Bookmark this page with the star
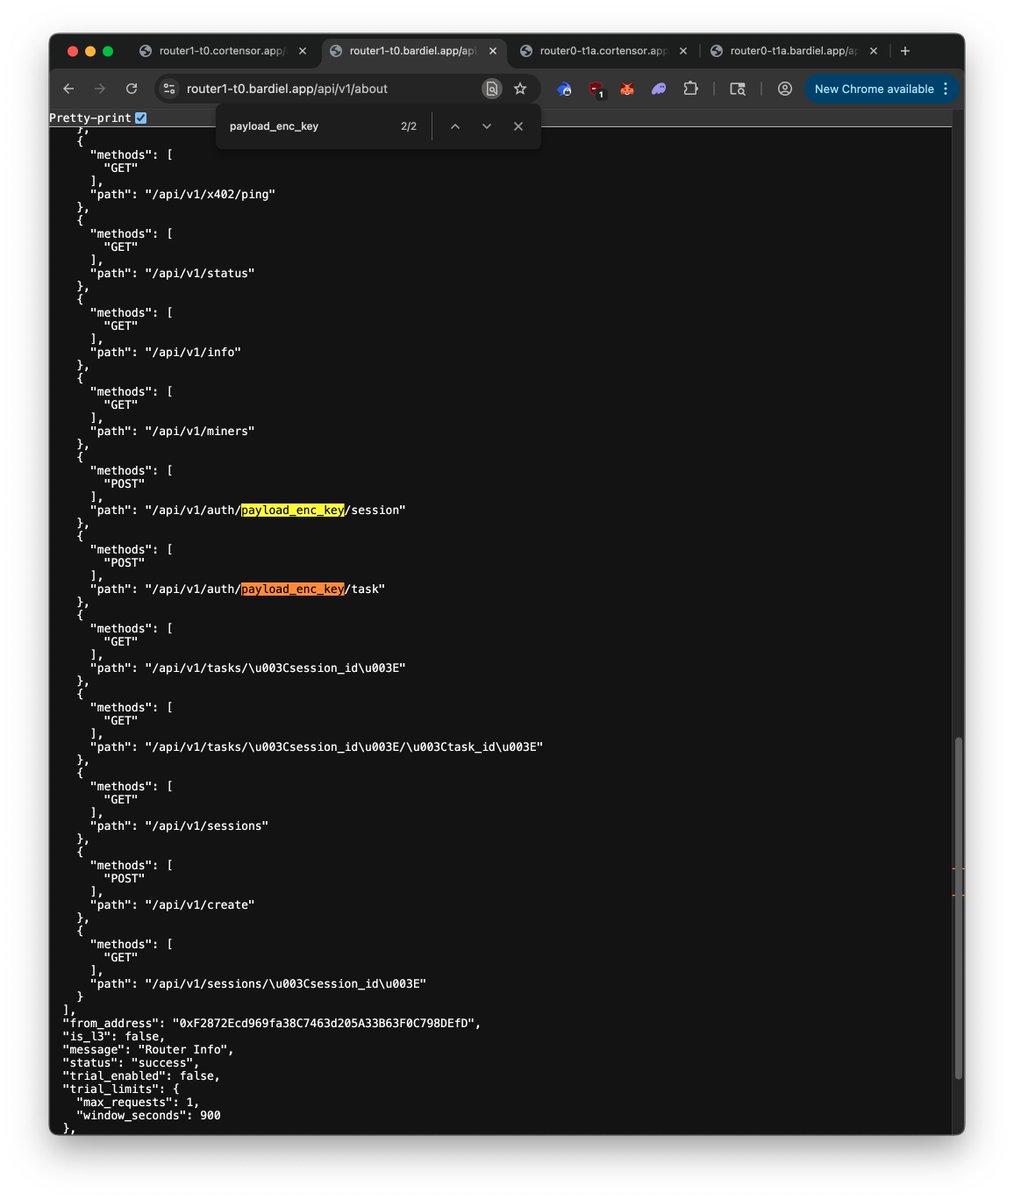The width and height of the screenshot is (1014, 1200). 520,89
